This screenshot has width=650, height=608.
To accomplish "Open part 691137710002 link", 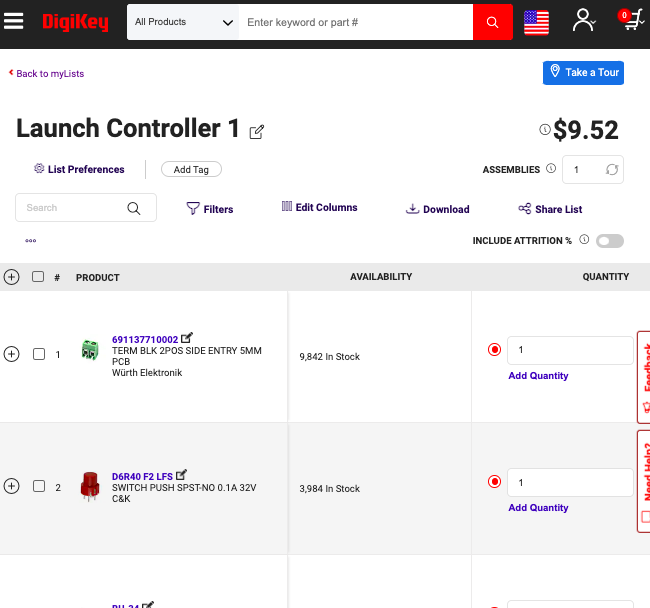I will [145, 339].
